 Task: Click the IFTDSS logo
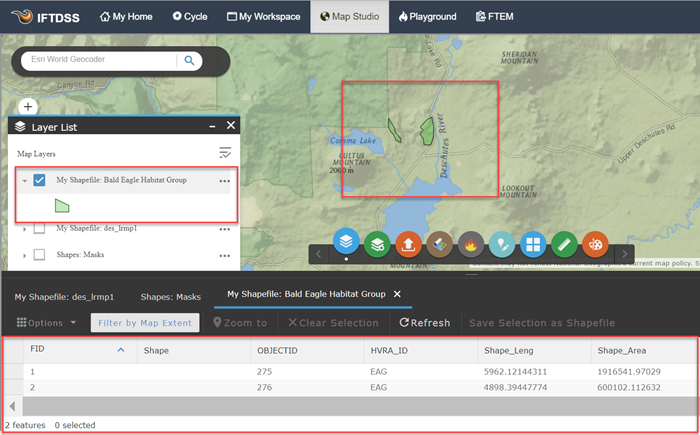pos(45,17)
